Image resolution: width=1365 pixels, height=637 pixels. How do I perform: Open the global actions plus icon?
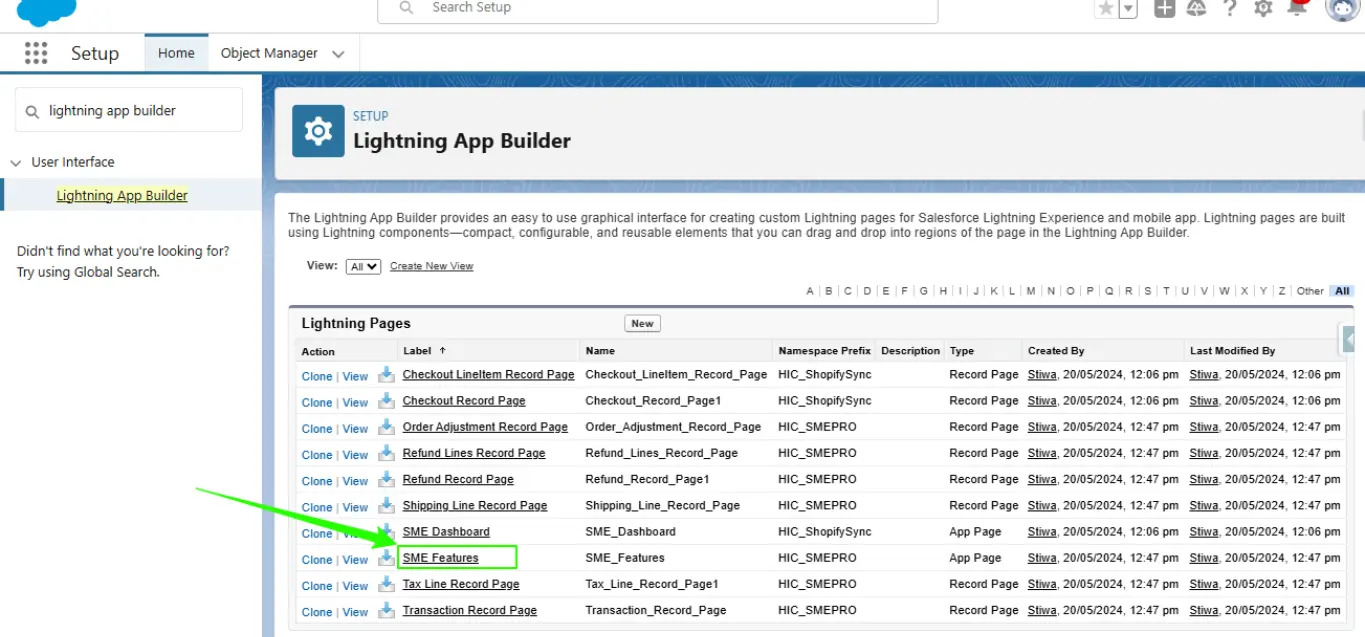tap(1164, 8)
